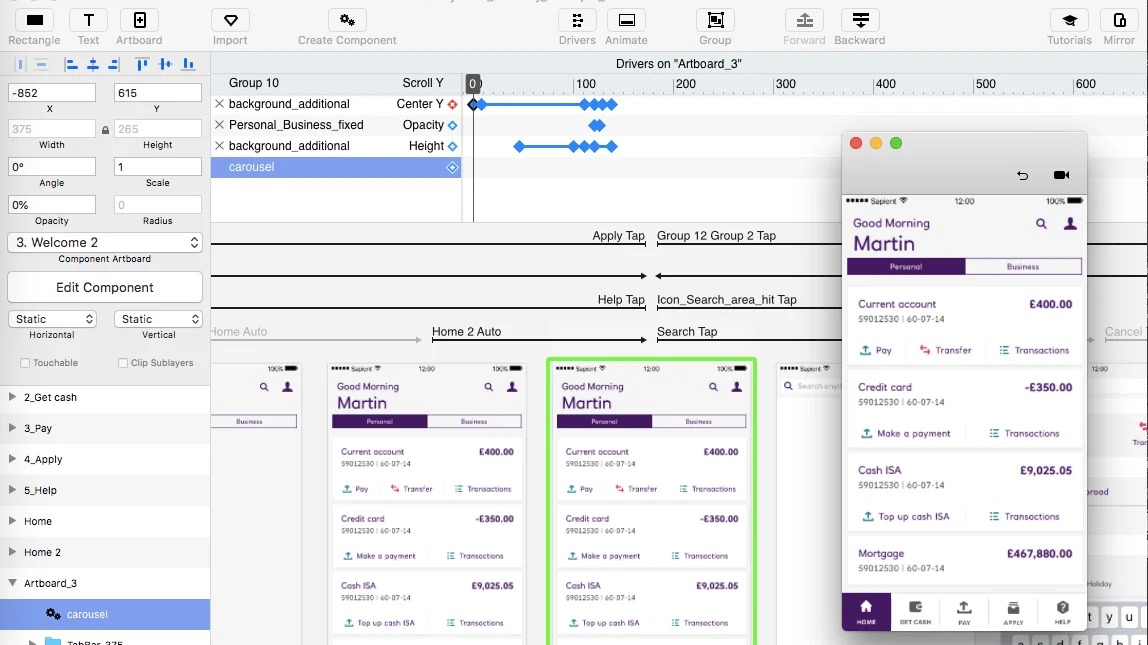The width and height of the screenshot is (1148, 645).
Task: Remove background_additional Height driver
Action: [219, 146]
